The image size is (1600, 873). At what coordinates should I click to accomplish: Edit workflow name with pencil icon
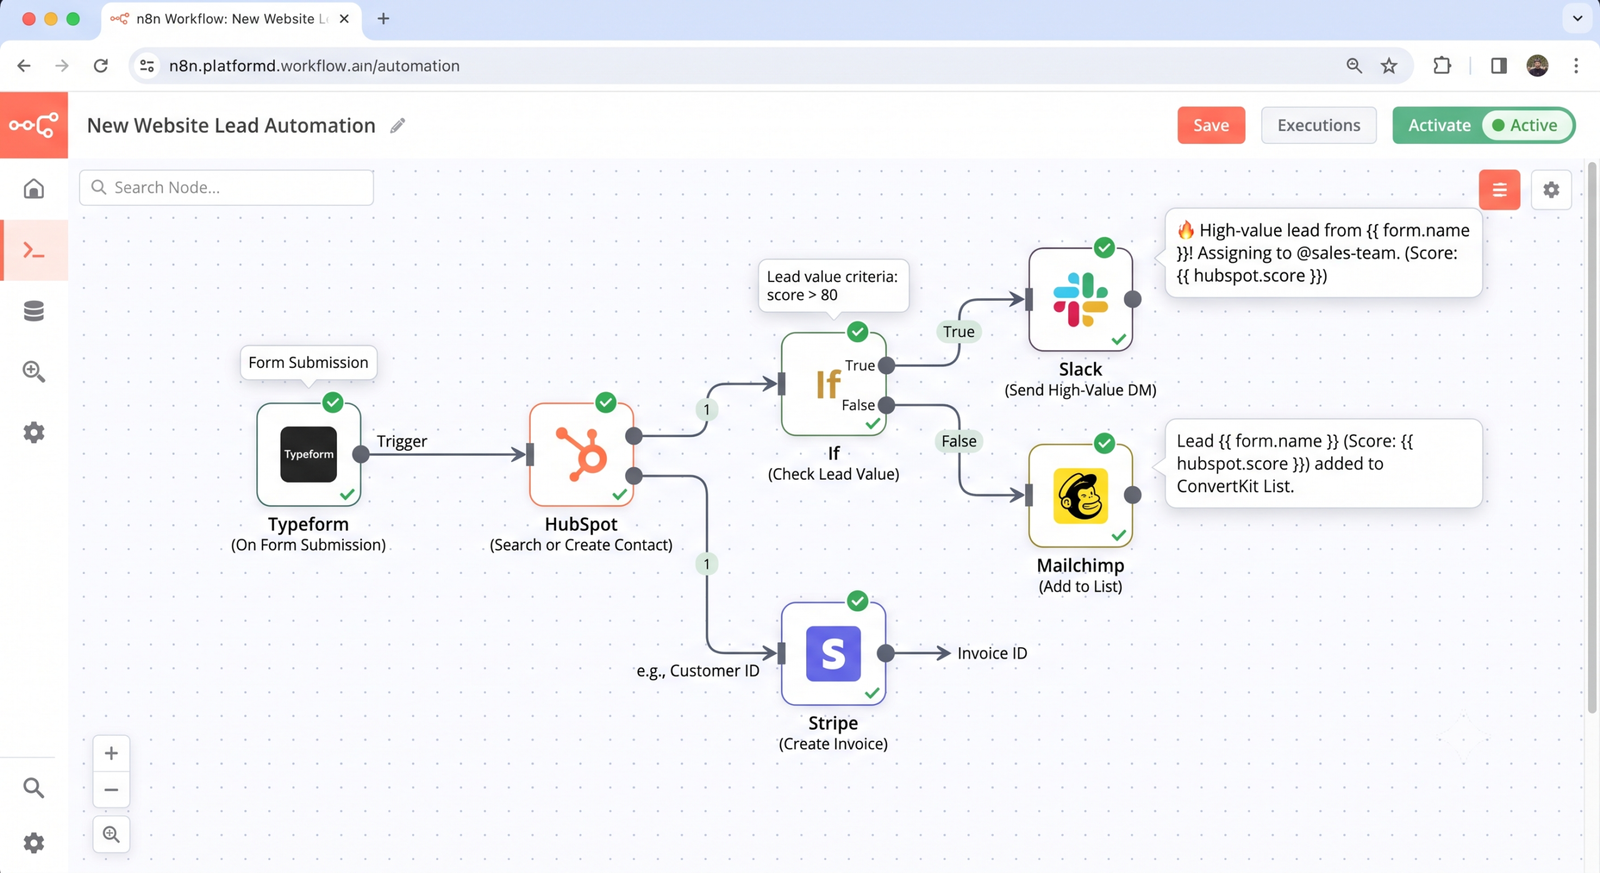tap(398, 125)
